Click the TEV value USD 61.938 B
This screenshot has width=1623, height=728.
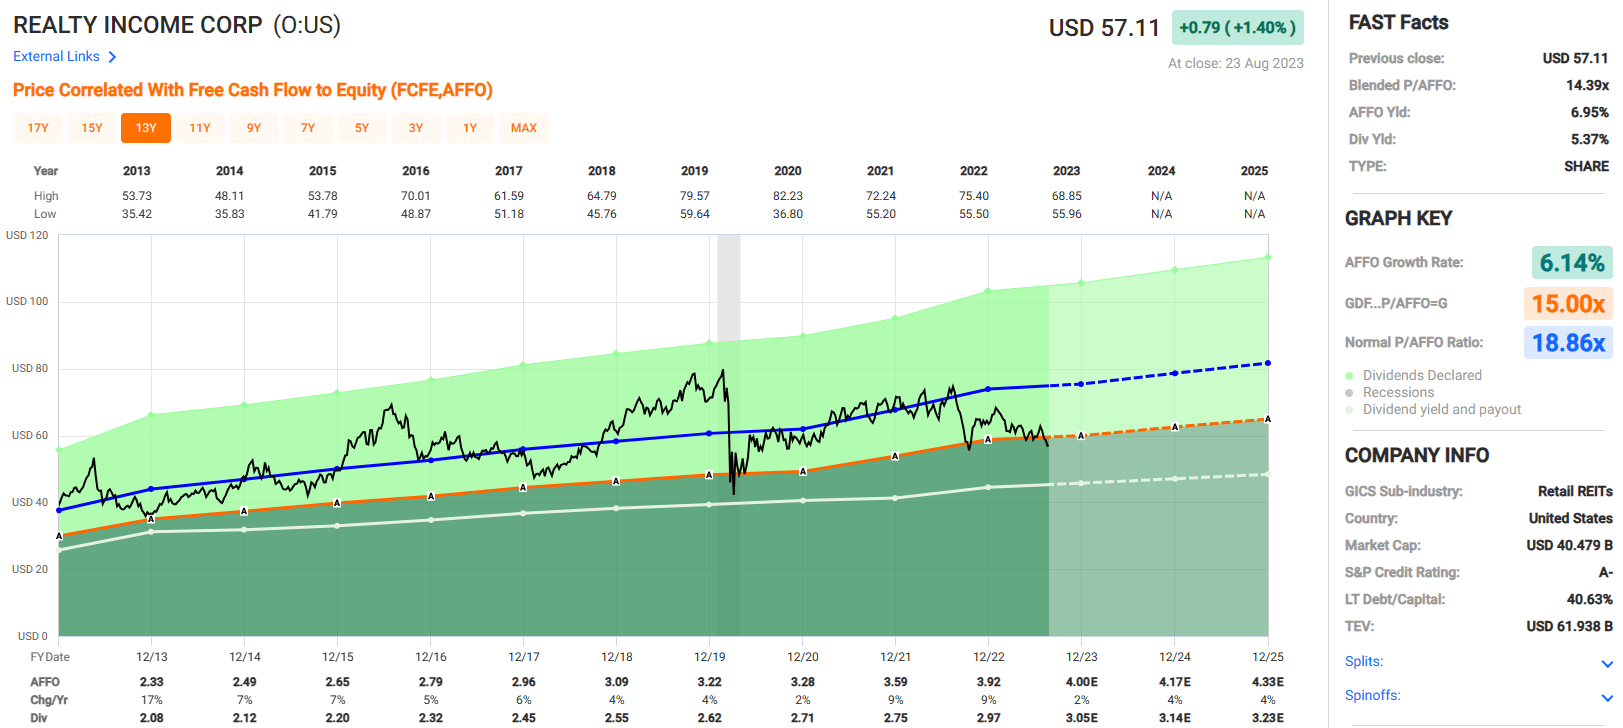[1569, 626]
